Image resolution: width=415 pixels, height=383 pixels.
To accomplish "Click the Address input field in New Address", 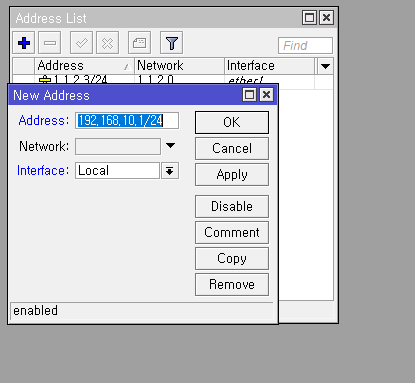I will pyautogui.click(x=127, y=121).
